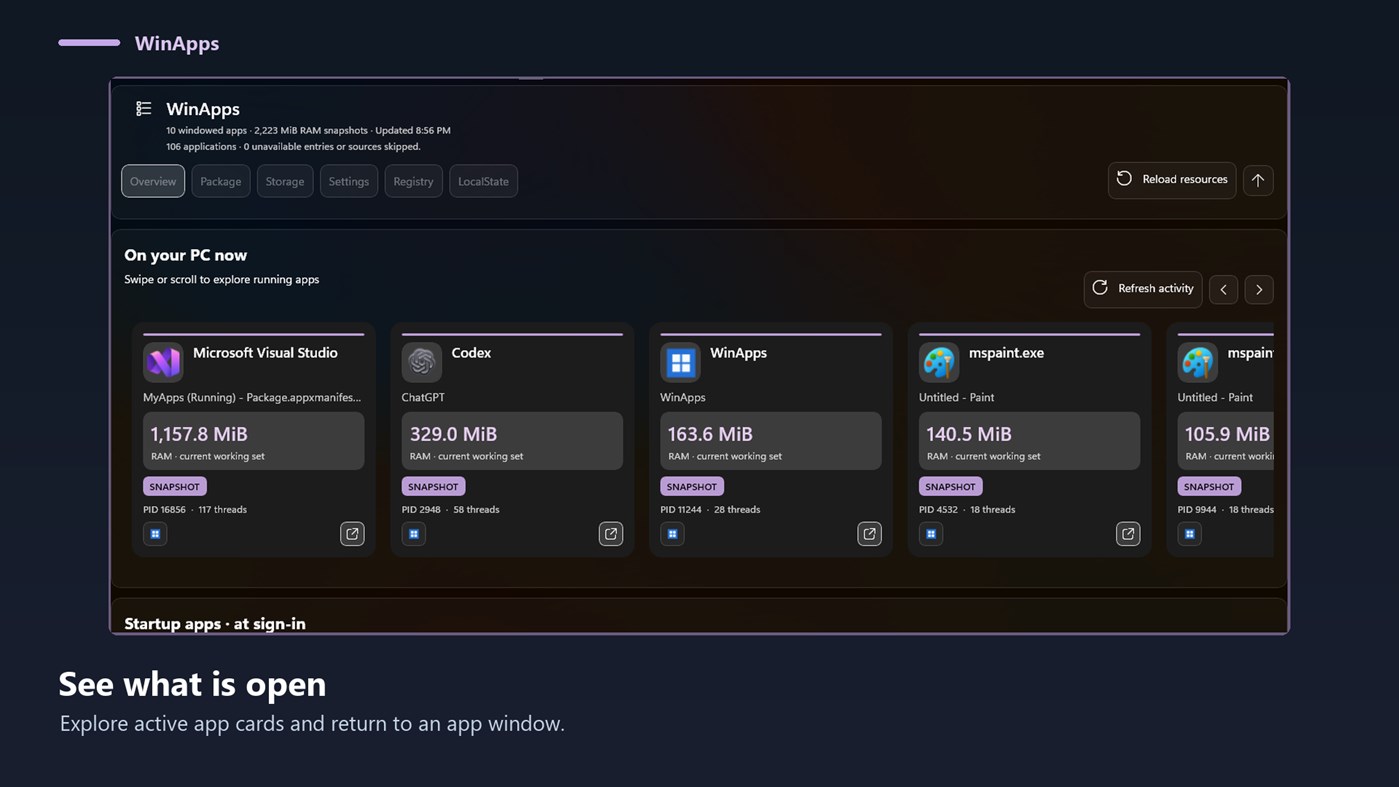Advance to the next running app cards
Viewport: 1399px width, 787px height.
click(x=1259, y=290)
